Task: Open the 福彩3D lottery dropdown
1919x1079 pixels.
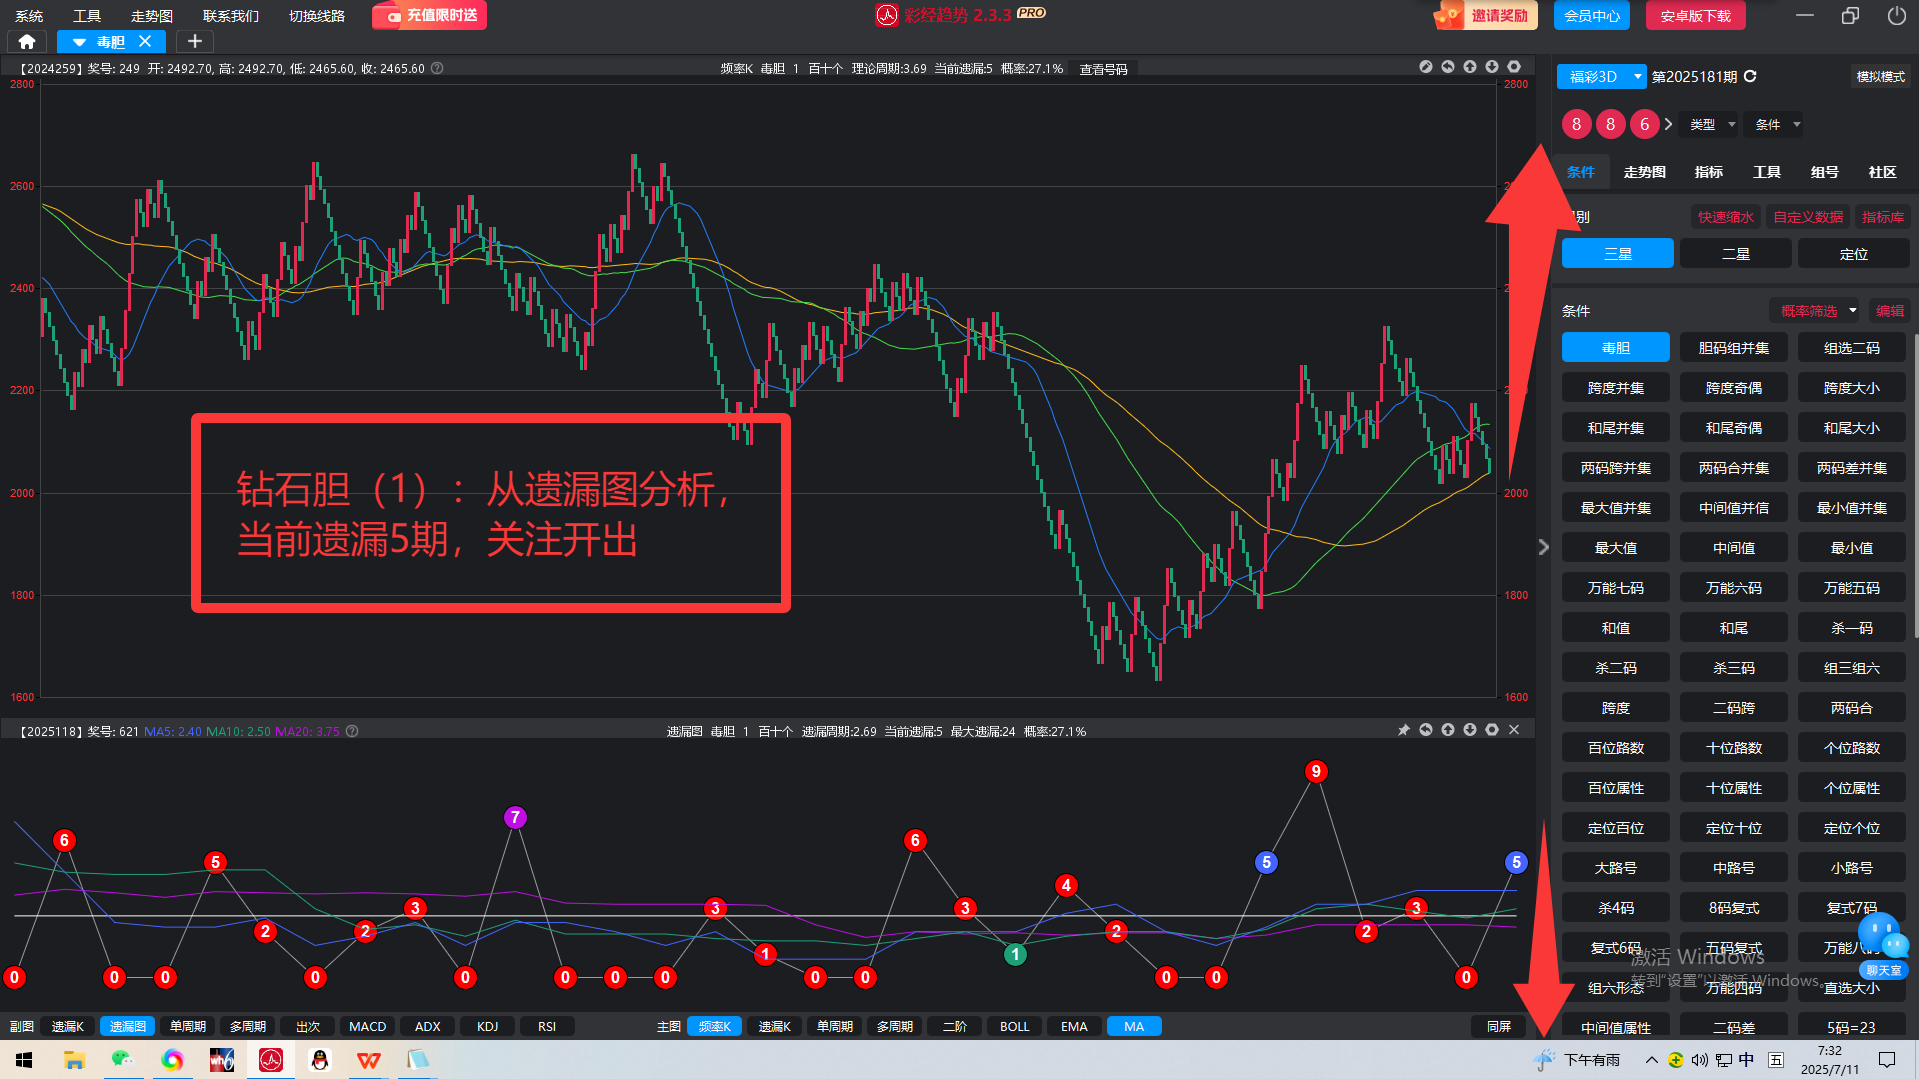Action: (x=1601, y=76)
